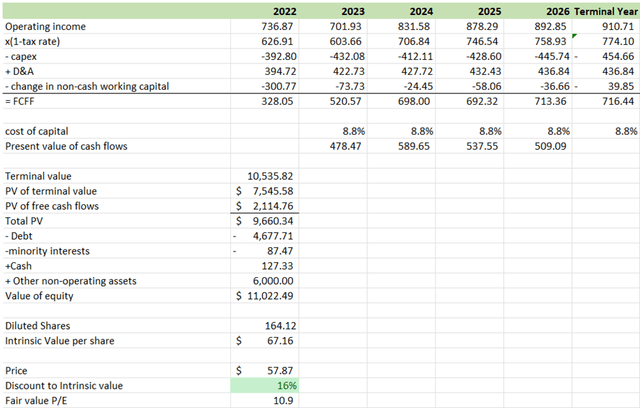Select the green highlighted 16% cell

(264, 386)
